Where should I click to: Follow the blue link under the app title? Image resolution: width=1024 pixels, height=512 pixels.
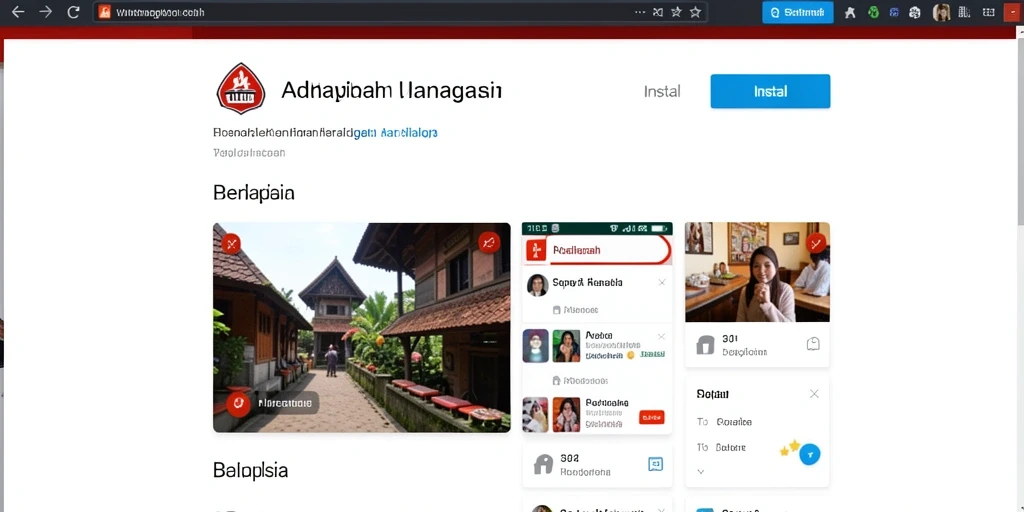click(x=395, y=133)
